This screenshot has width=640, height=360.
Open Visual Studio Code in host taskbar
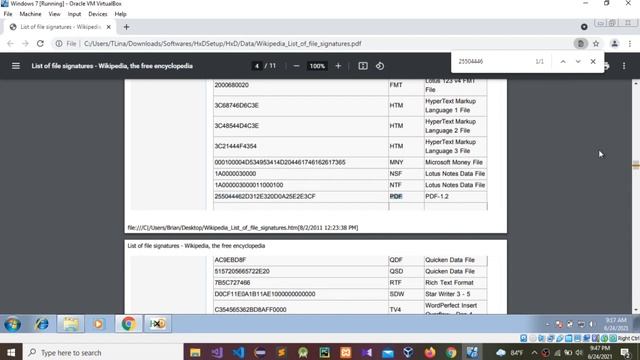(238, 352)
